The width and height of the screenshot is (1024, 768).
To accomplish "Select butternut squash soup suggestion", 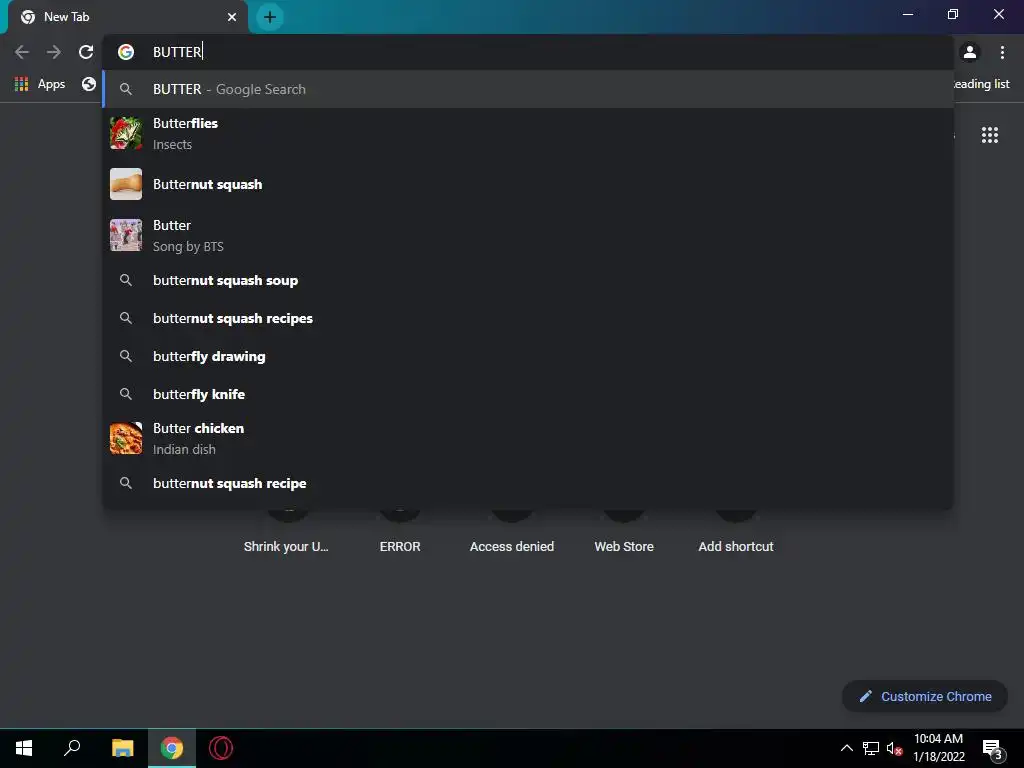I will 528,280.
